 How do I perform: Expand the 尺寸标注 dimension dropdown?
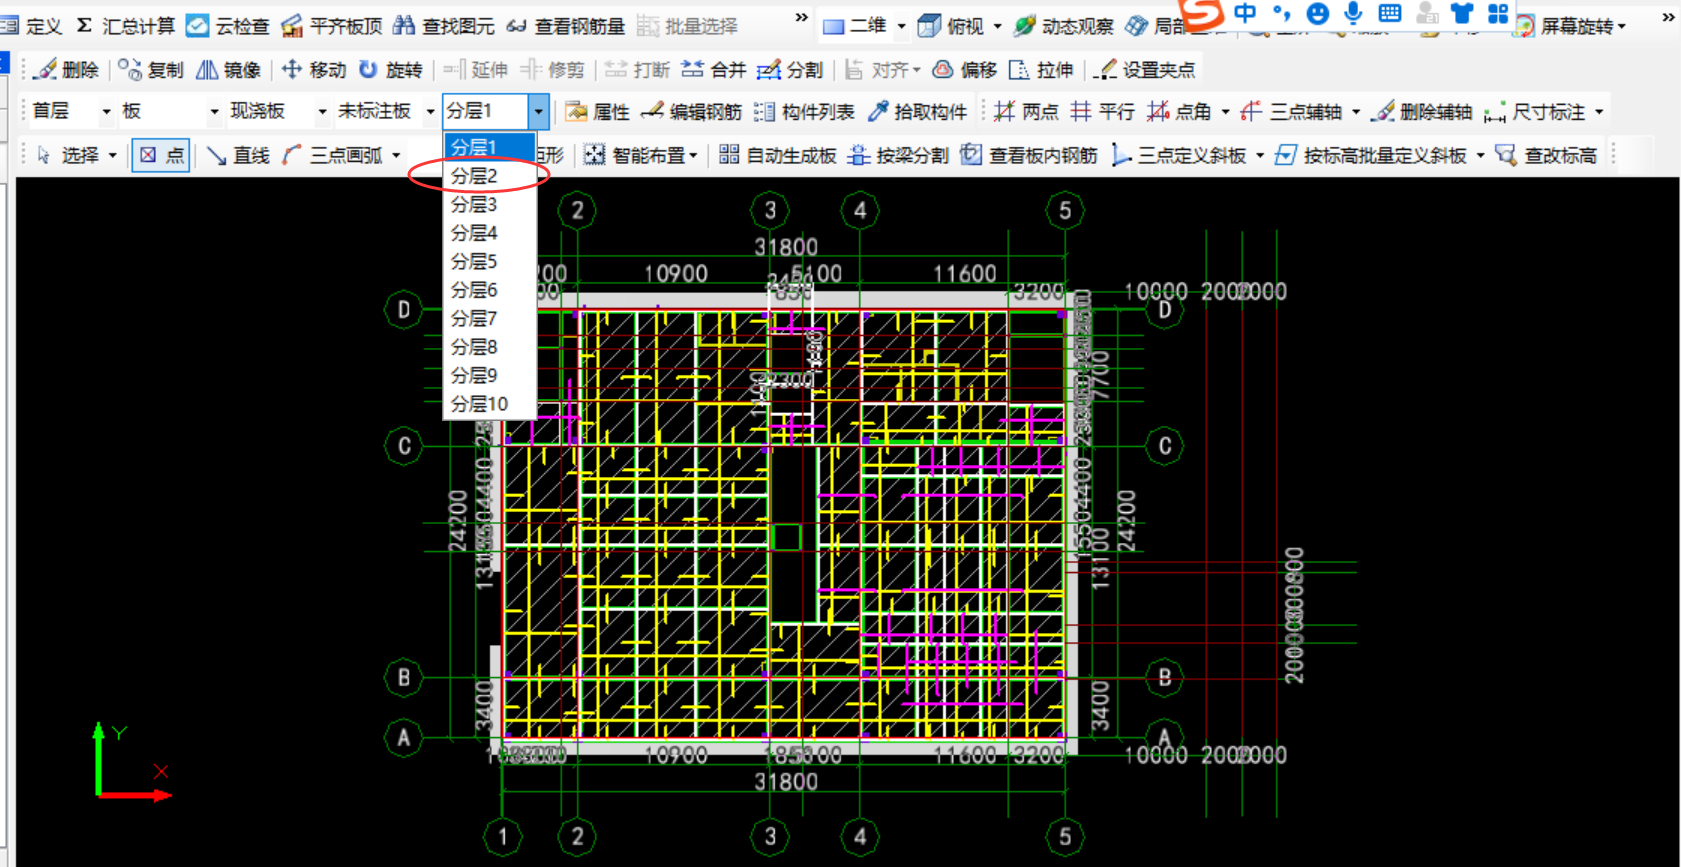1599,111
